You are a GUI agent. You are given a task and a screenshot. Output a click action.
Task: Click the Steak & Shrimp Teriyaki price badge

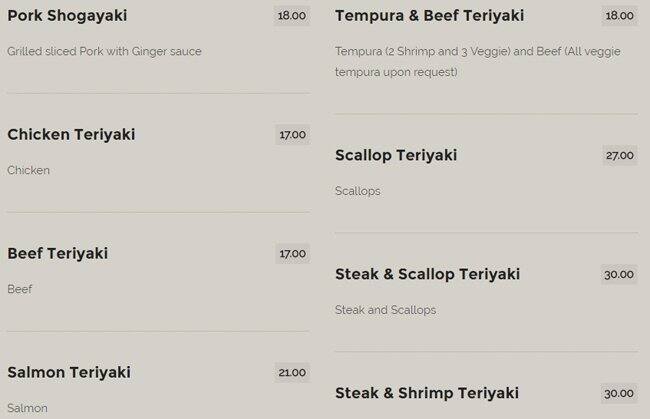point(619,393)
